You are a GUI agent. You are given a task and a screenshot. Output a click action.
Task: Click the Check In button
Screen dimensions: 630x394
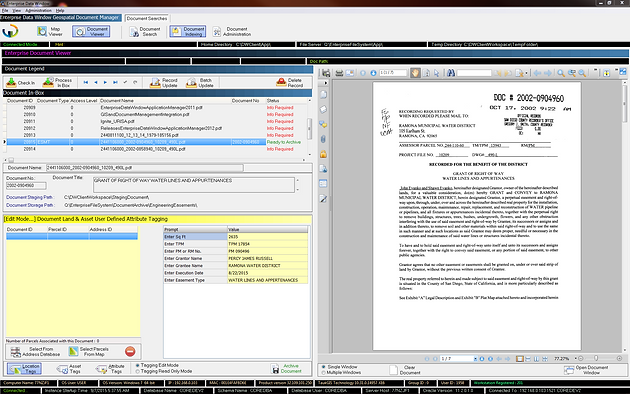click(x=21, y=82)
